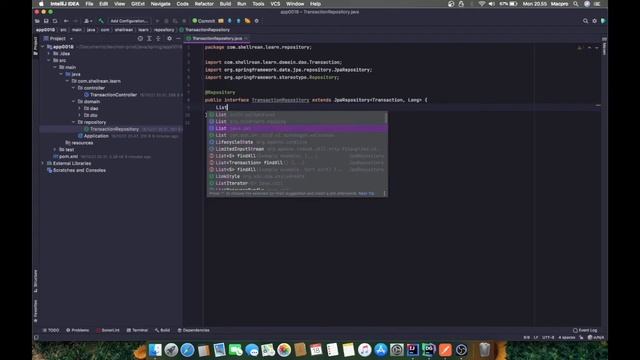This screenshot has height=360, width=640.
Task: Open the Event Log
Action: [585, 330]
